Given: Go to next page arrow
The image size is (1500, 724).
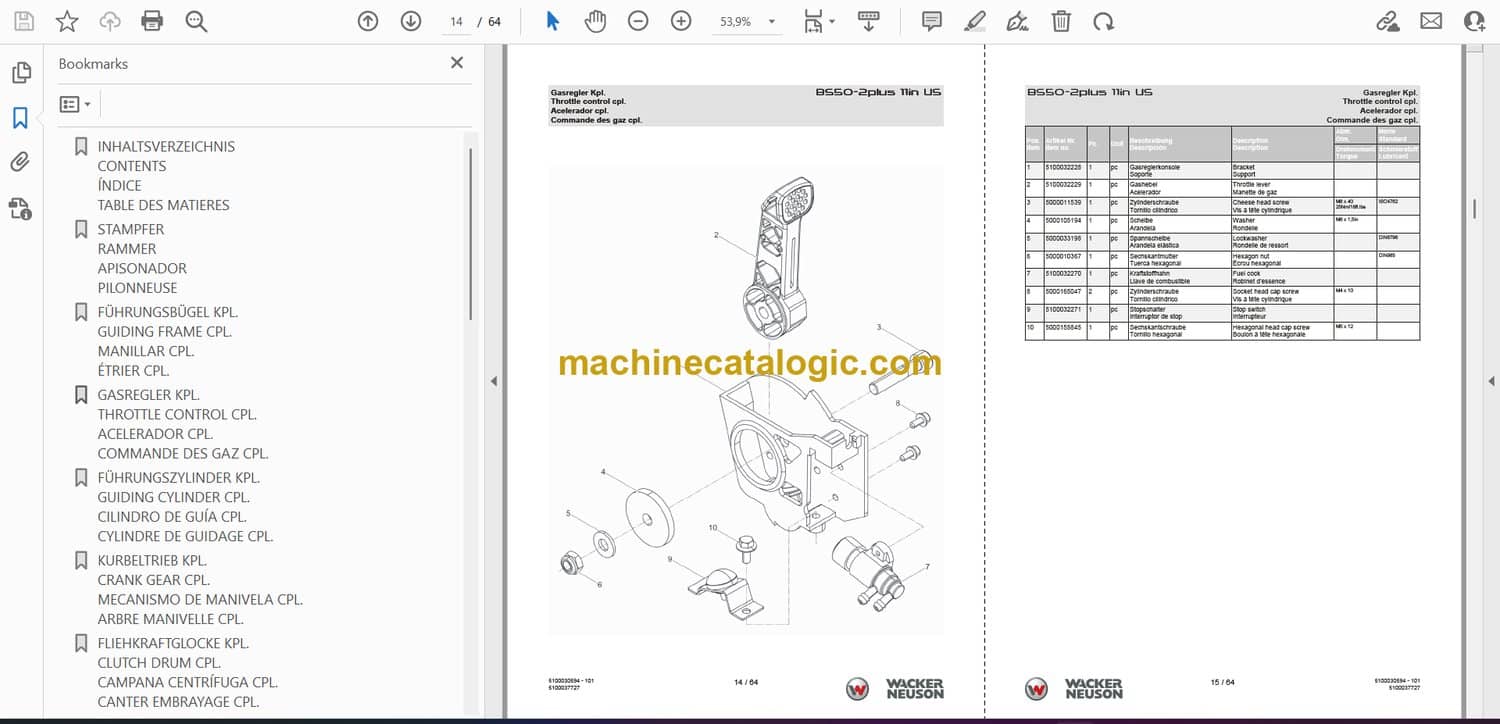Looking at the screenshot, I should pos(411,21).
